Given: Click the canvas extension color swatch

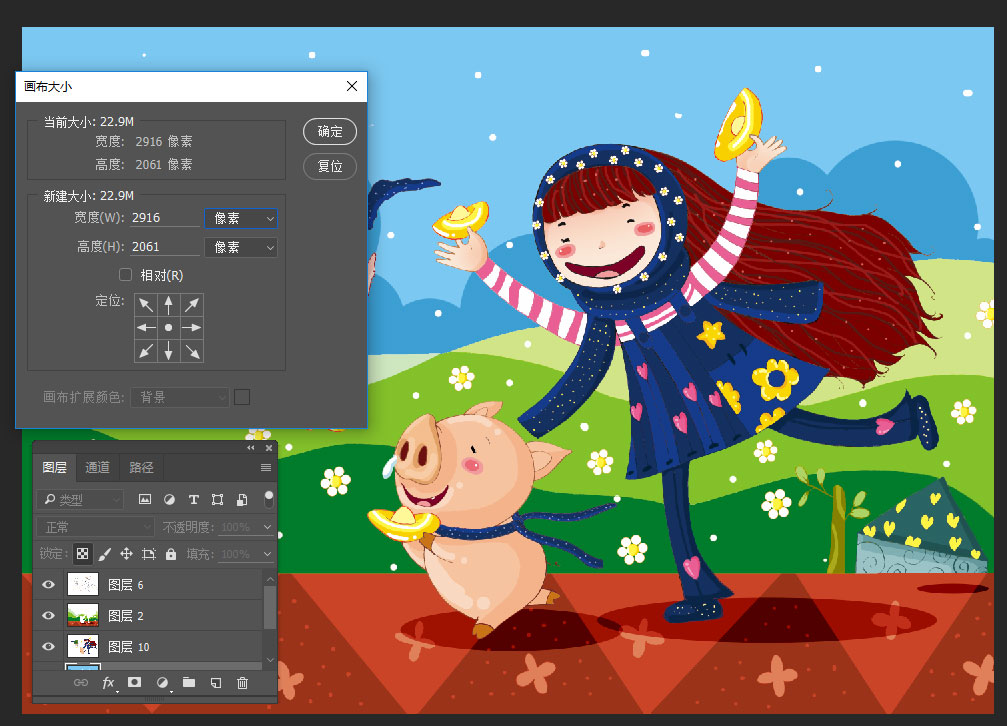Looking at the screenshot, I should pos(242,397).
